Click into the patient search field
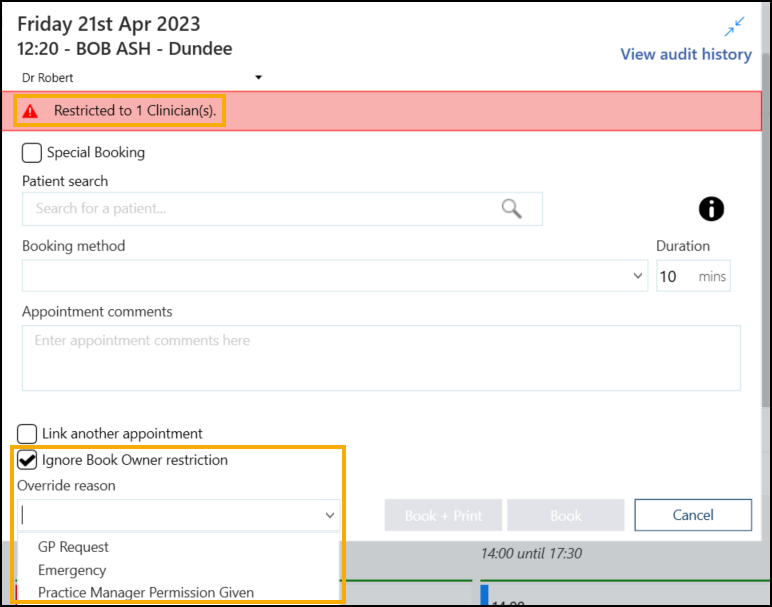The width and height of the screenshot is (772, 607). pyautogui.click(x=260, y=208)
